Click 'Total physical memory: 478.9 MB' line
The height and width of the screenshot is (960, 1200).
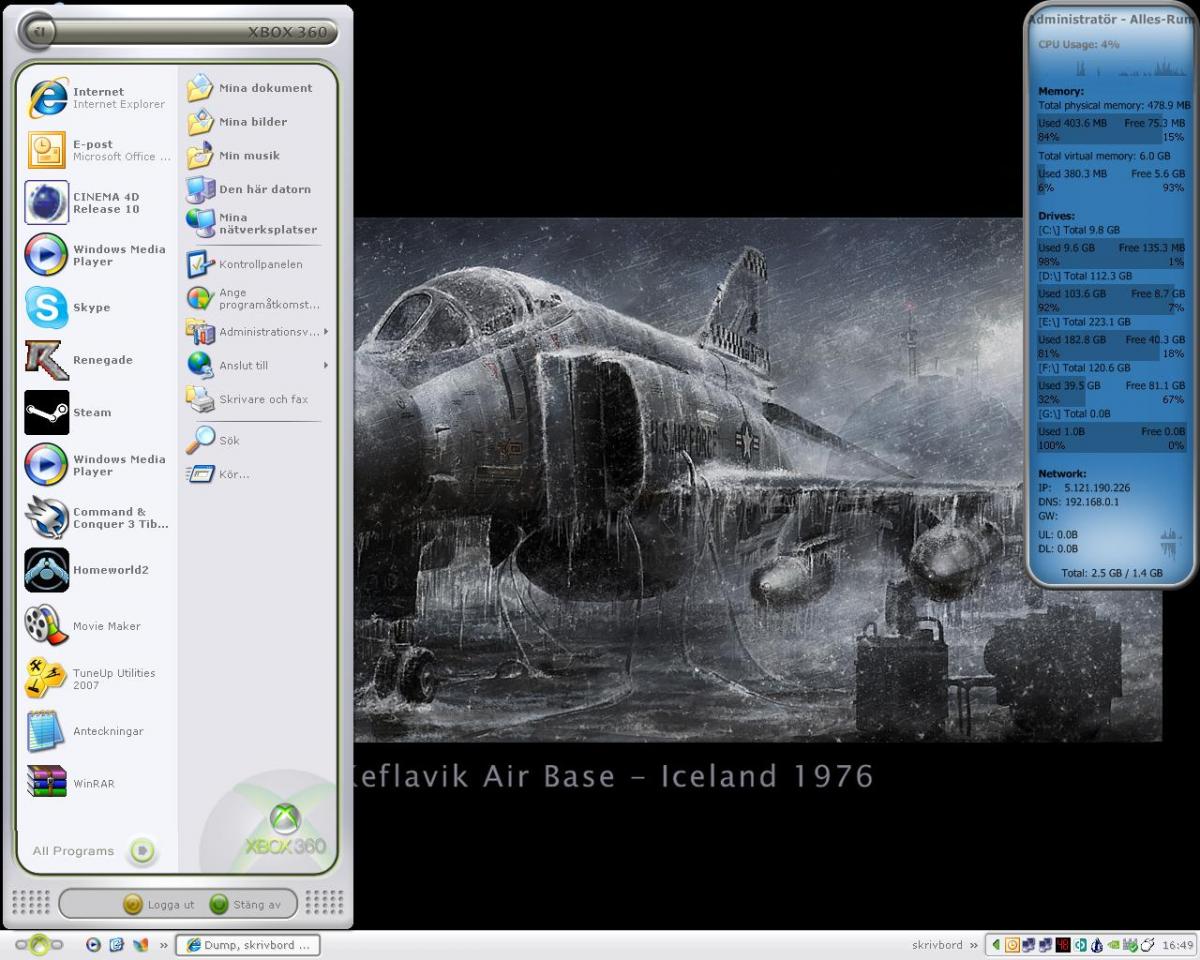pos(1114,105)
